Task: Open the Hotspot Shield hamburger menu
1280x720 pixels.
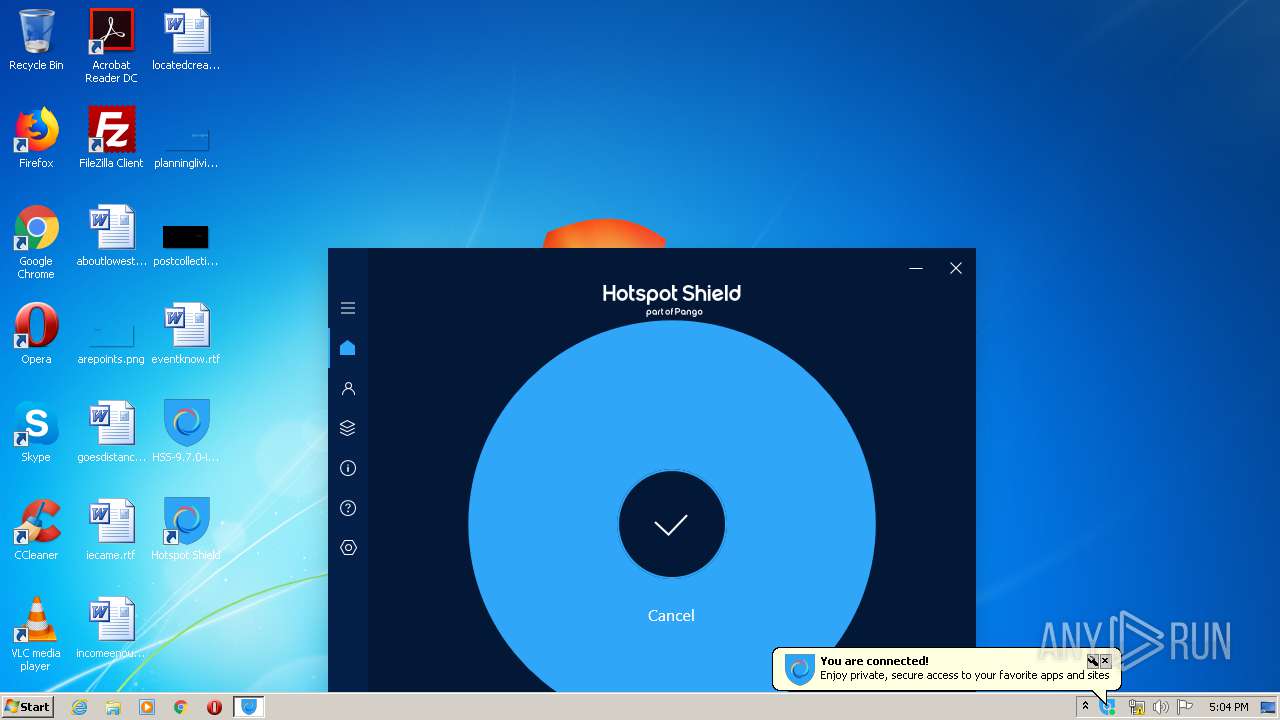Action: (x=348, y=308)
